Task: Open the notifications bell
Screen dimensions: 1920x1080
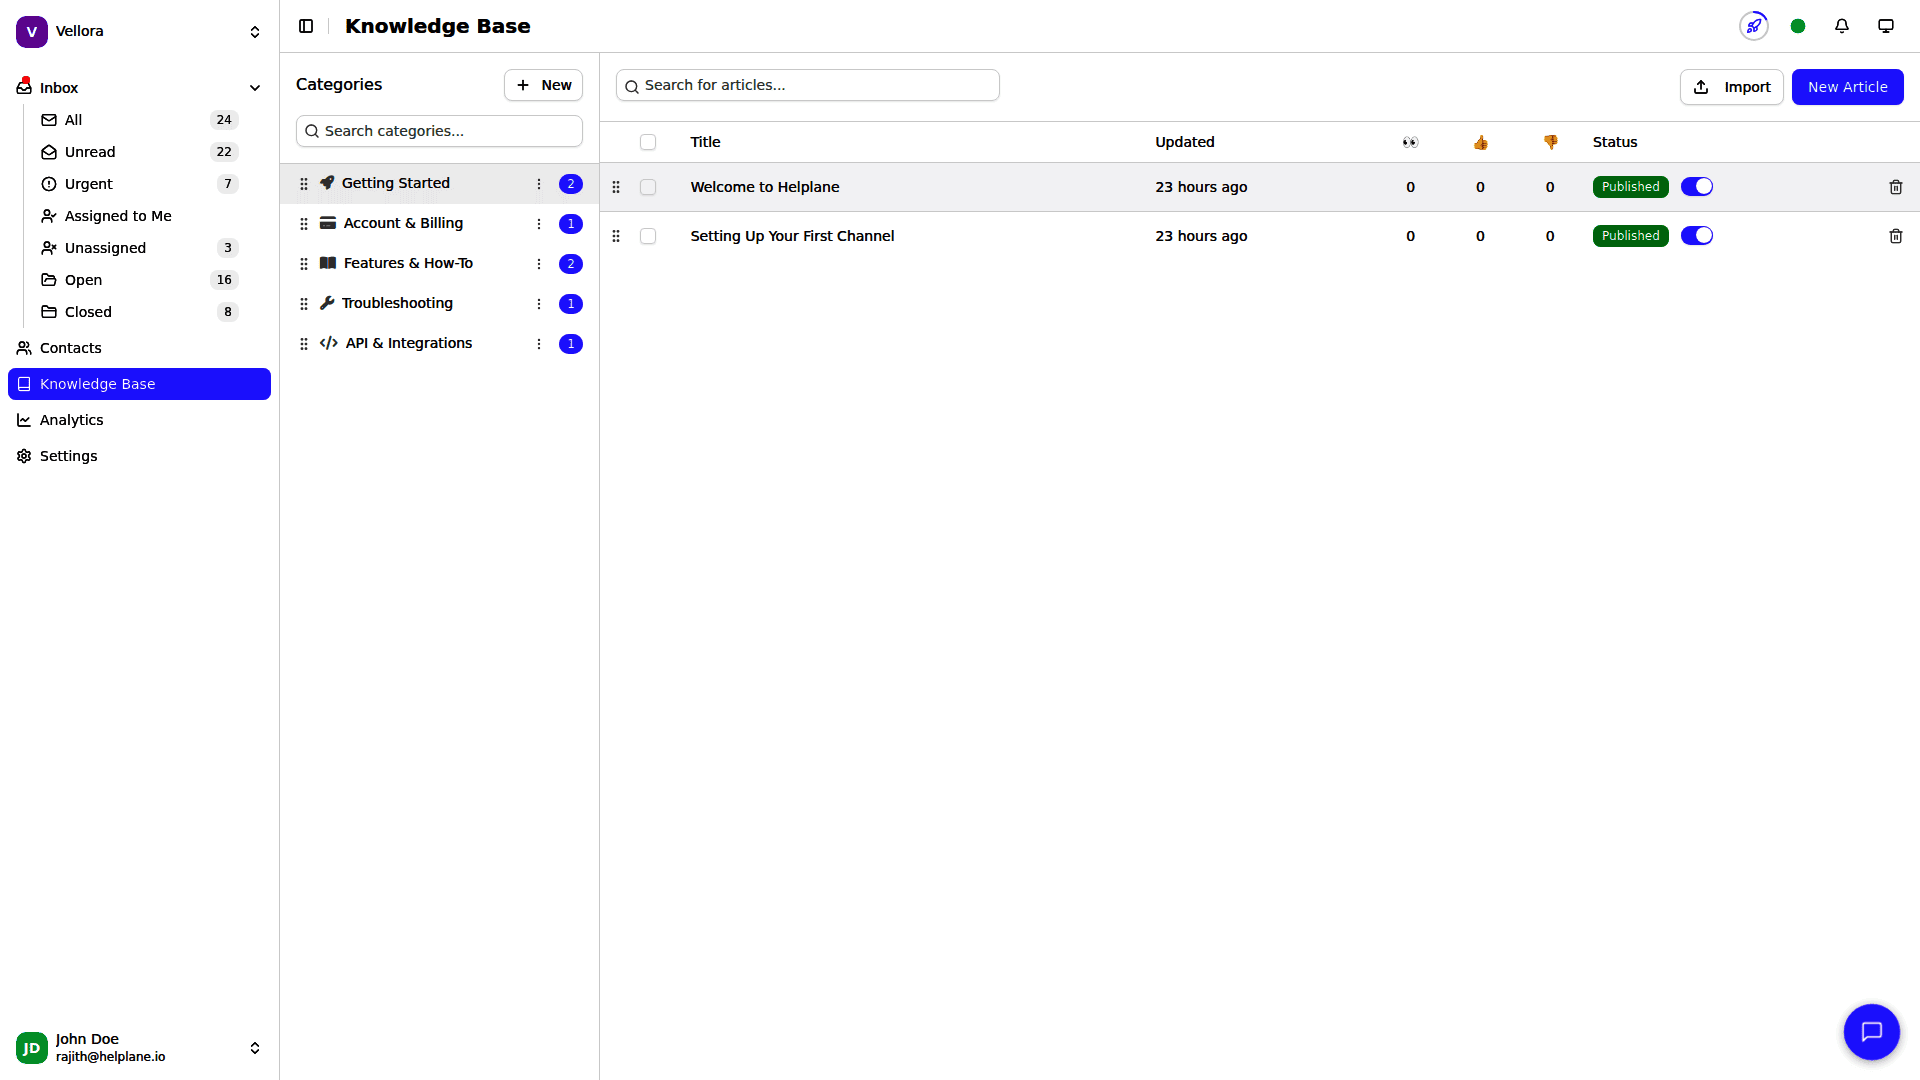Action: tap(1841, 26)
